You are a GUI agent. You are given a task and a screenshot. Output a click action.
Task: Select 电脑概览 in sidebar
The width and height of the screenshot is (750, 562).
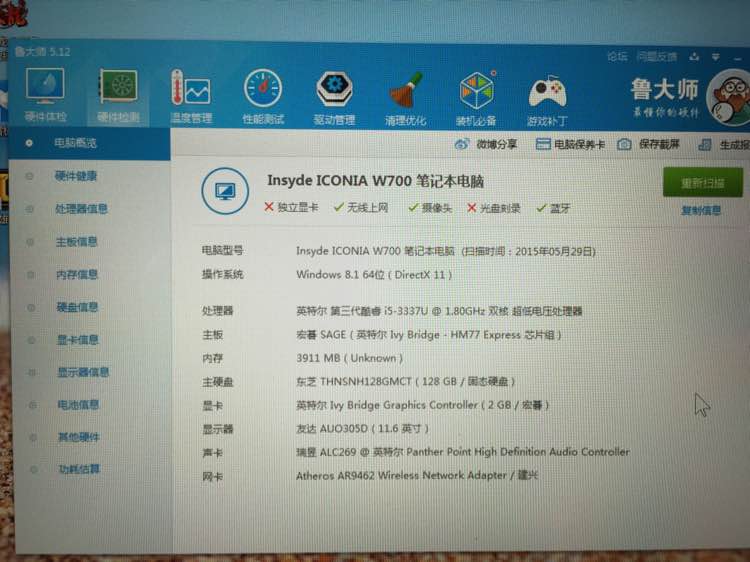coord(89,143)
